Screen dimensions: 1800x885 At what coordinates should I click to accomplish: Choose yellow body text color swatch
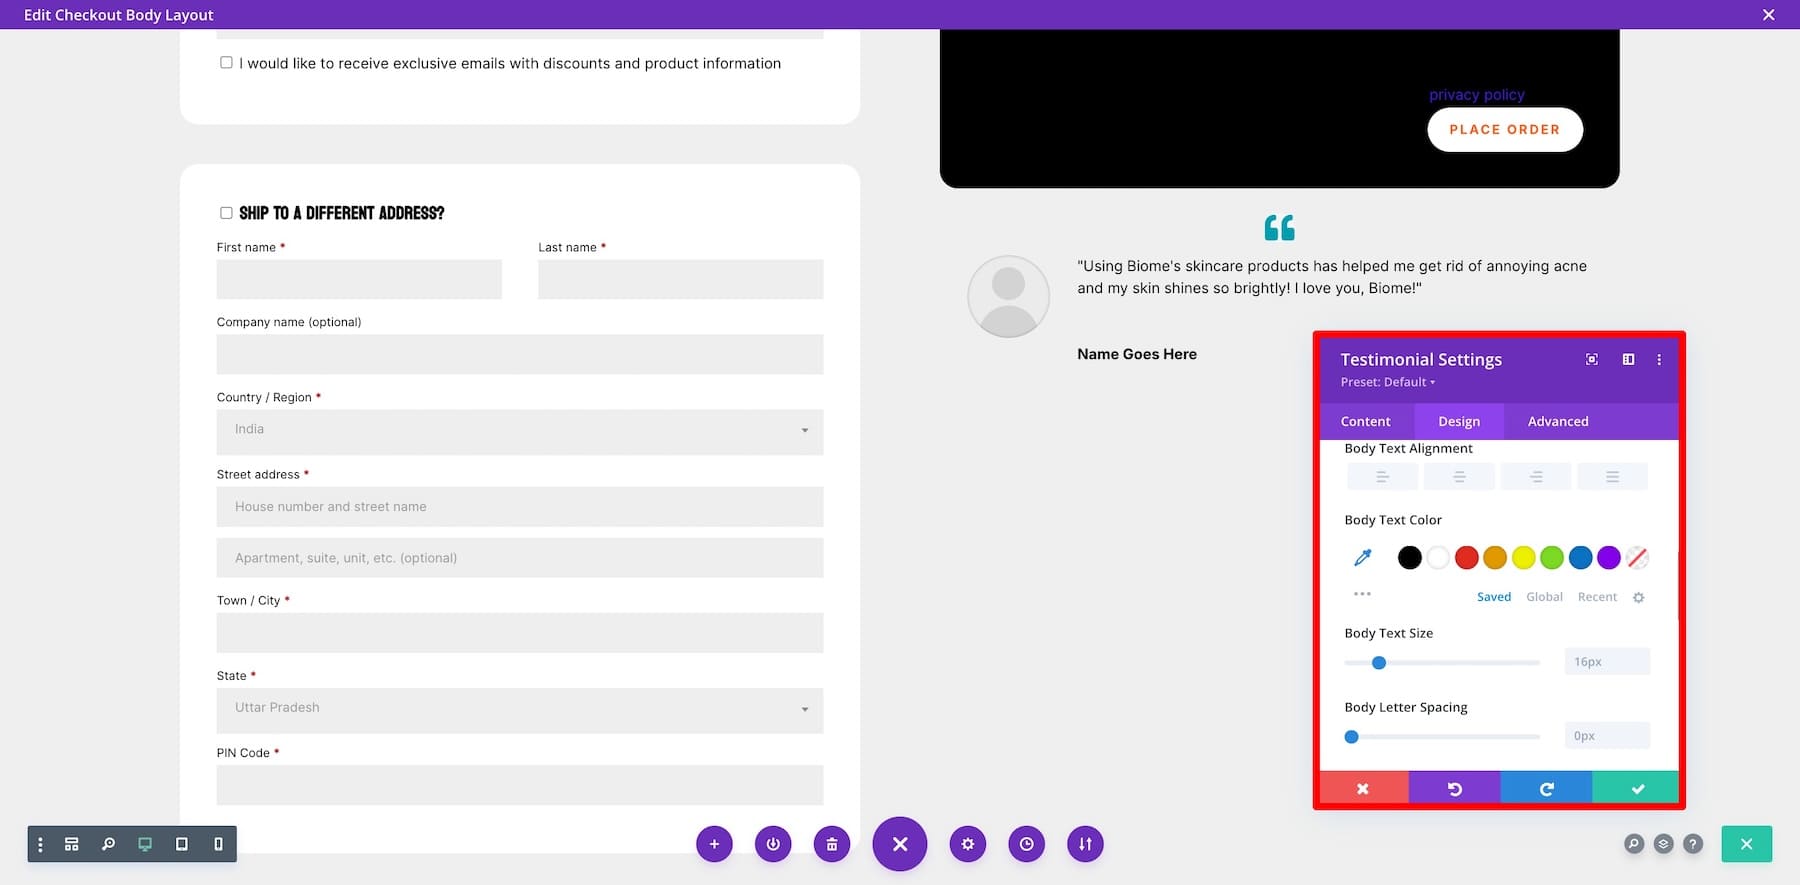tap(1524, 558)
